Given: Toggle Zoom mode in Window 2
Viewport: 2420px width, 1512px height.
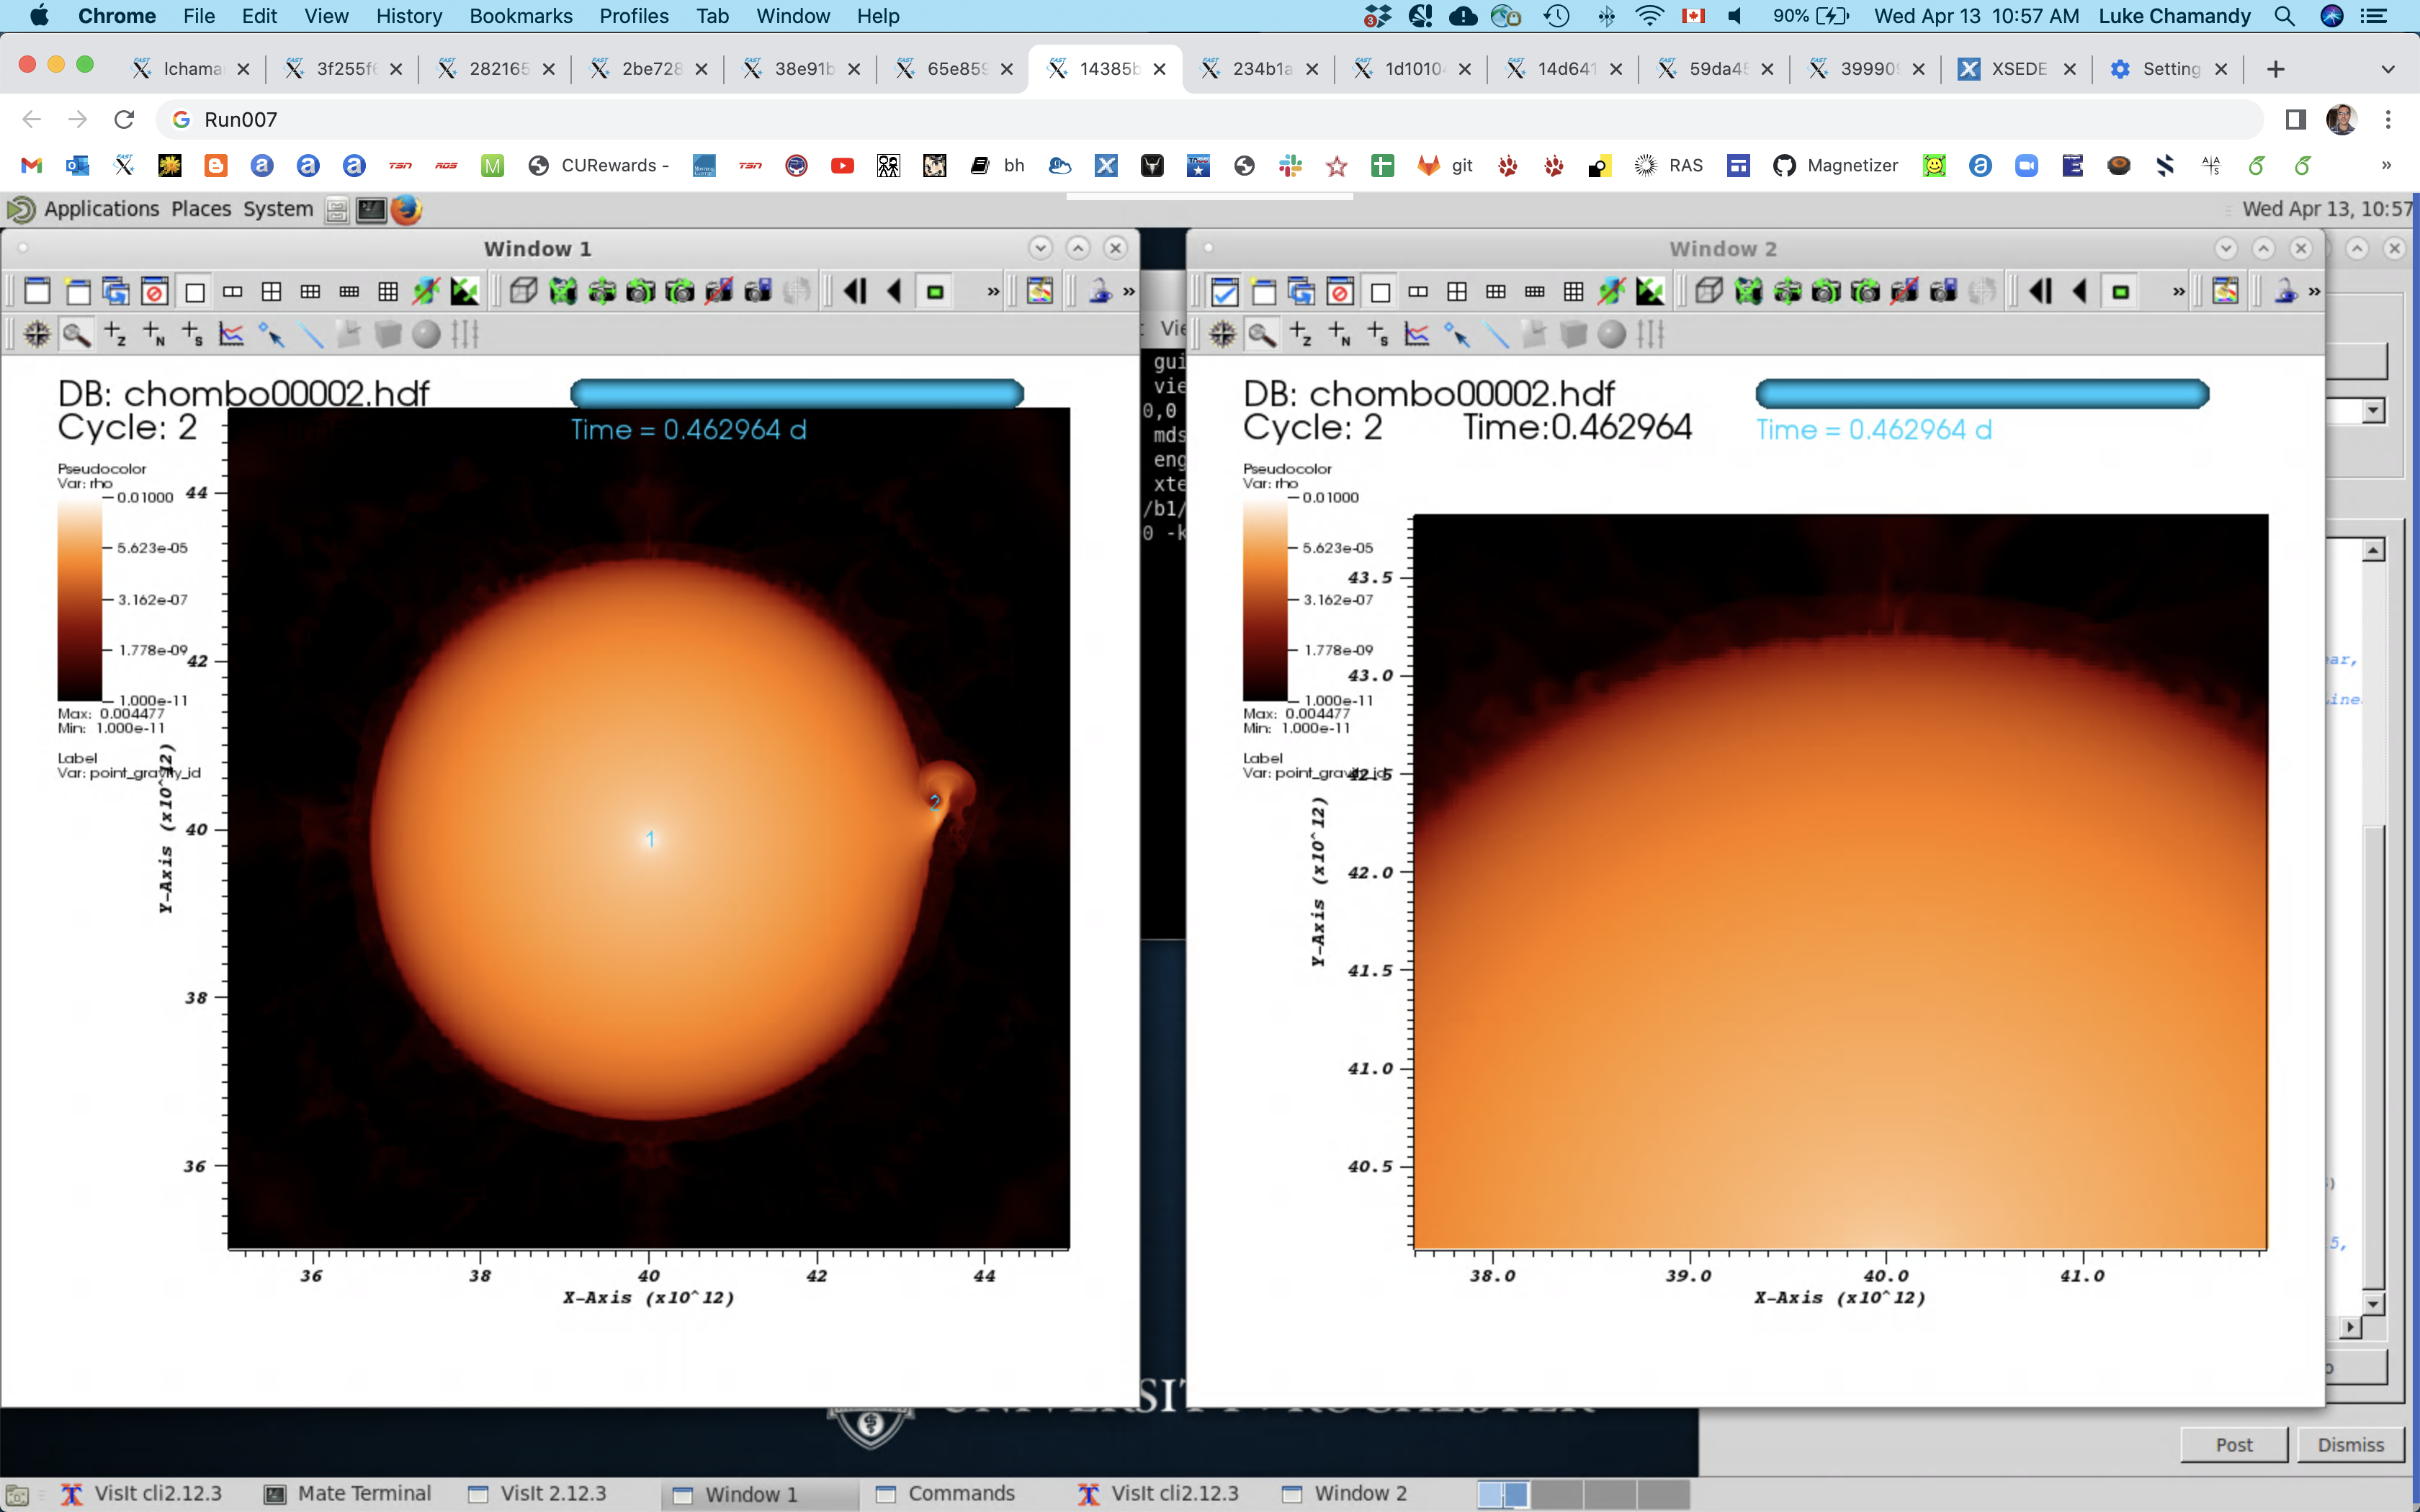Looking at the screenshot, I should pyautogui.click(x=1262, y=334).
